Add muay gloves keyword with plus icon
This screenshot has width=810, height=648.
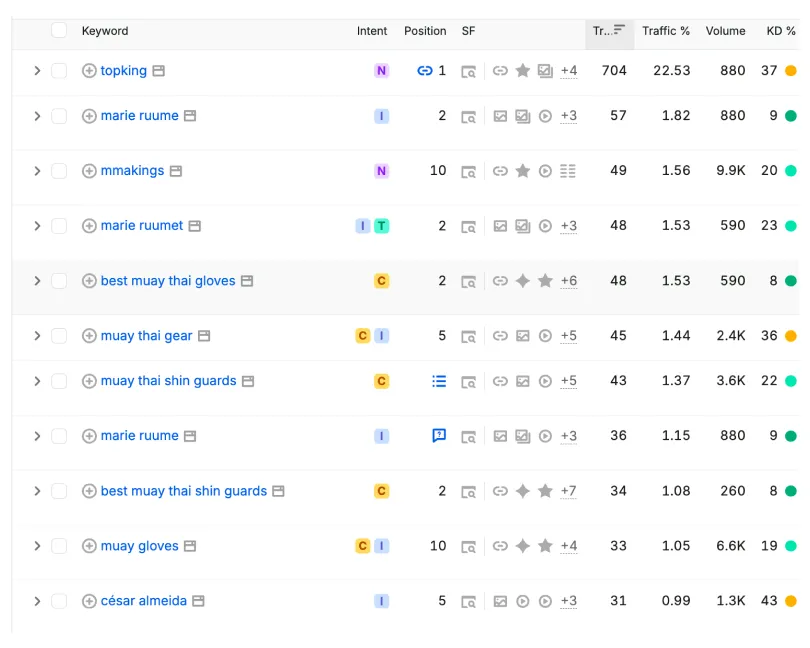click(89, 546)
